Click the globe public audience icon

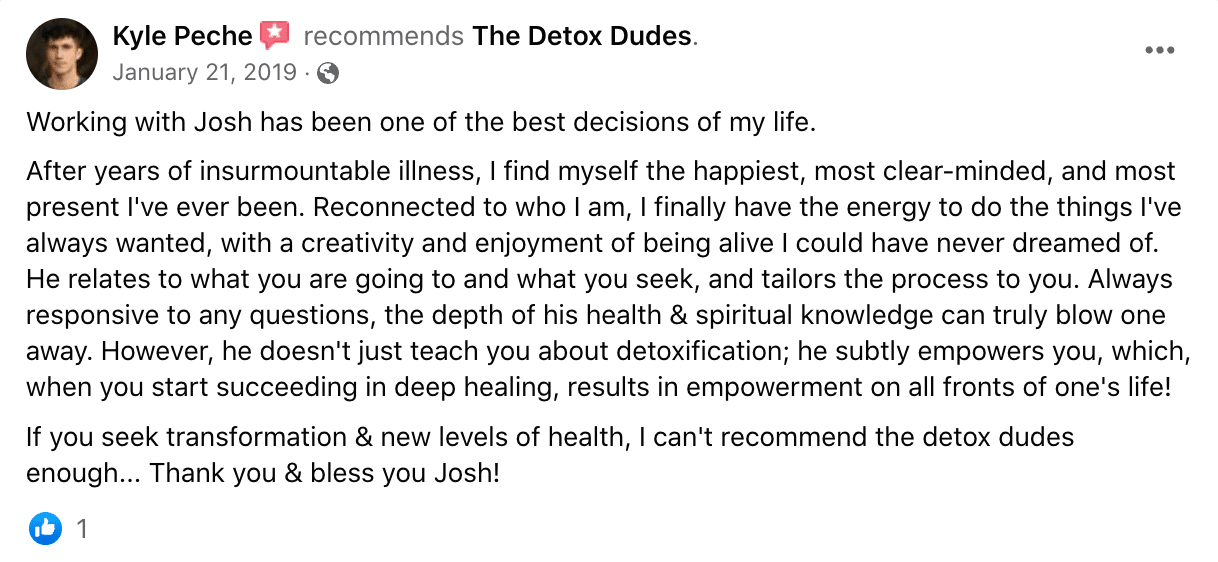[327, 73]
